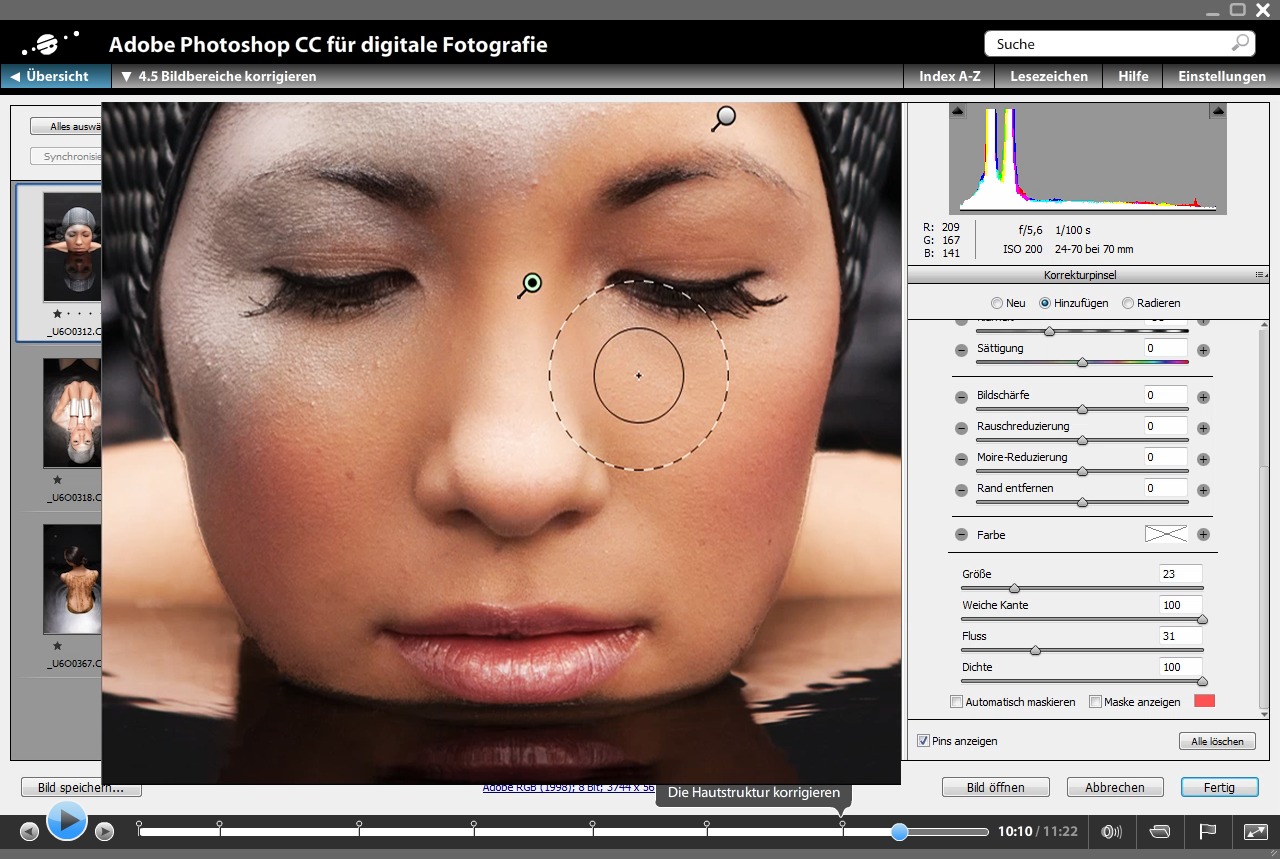Click the Fluss value field

point(1180,636)
